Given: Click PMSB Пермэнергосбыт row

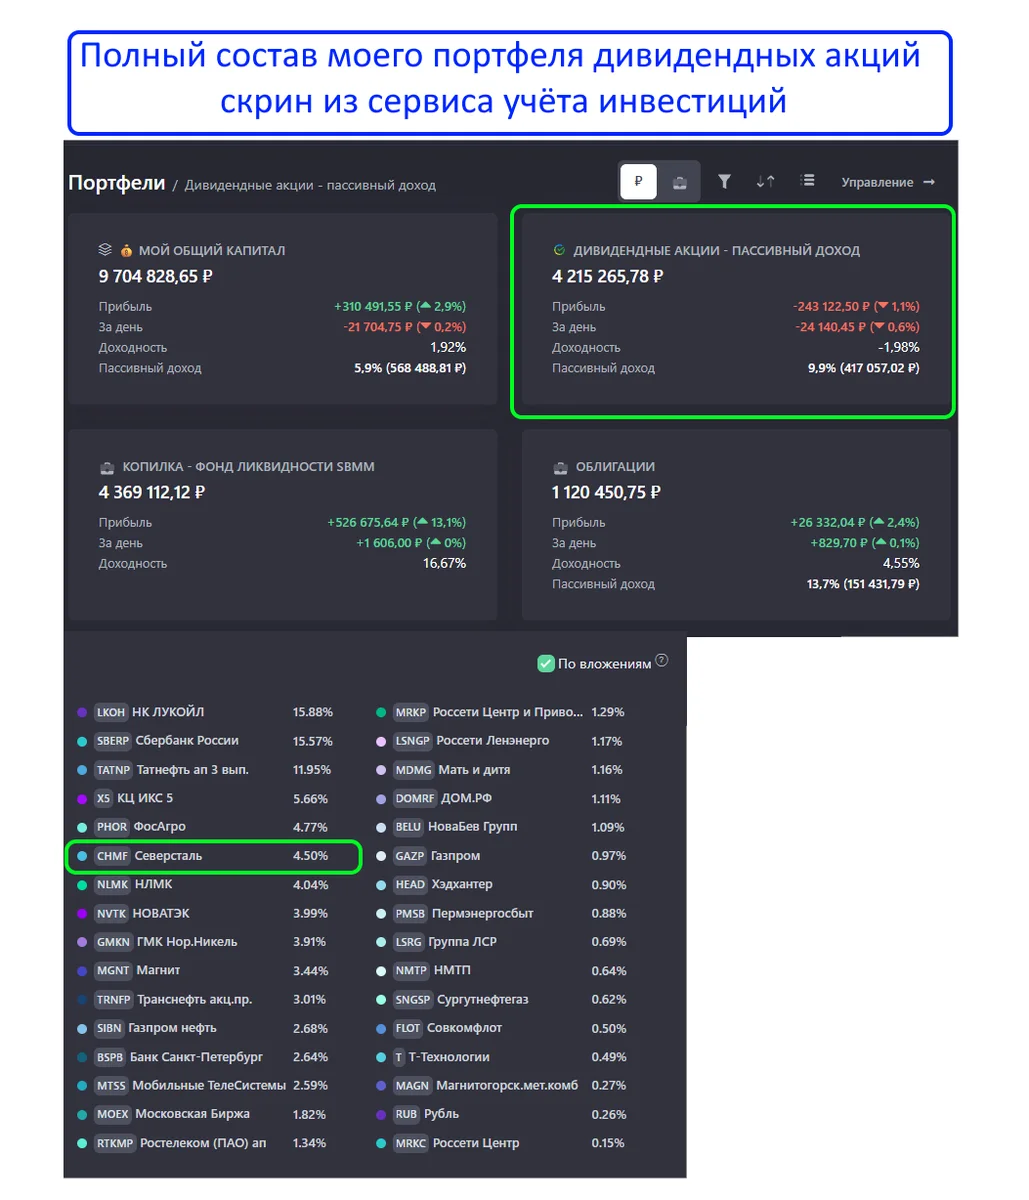Looking at the screenshot, I should point(502,913).
